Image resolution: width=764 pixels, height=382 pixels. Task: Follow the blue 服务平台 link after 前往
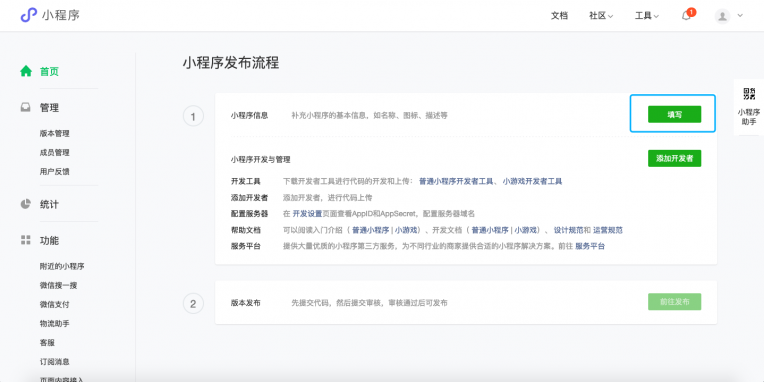point(590,247)
